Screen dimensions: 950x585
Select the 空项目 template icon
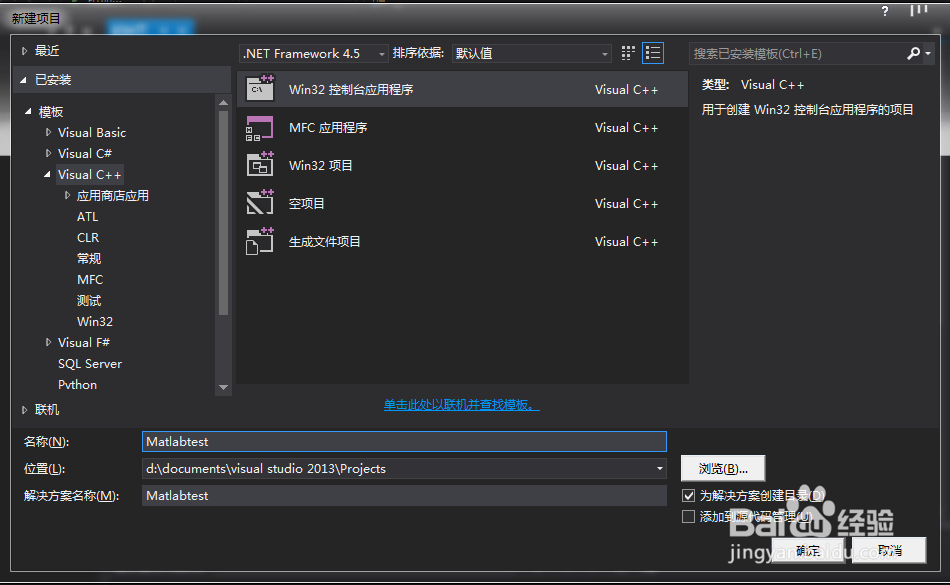click(259, 203)
